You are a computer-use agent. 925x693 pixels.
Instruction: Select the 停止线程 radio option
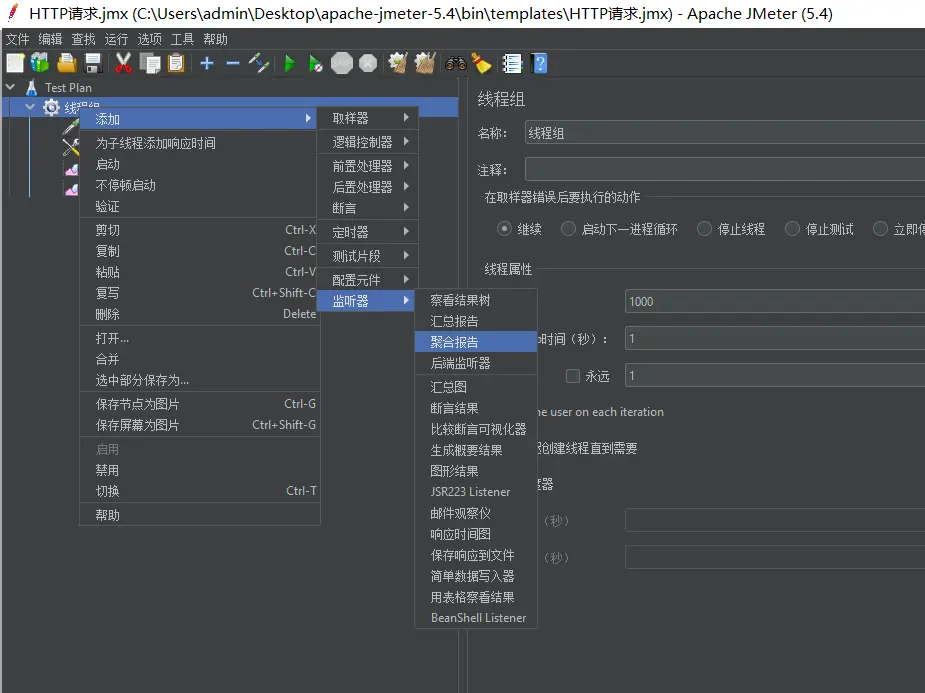(705, 229)
